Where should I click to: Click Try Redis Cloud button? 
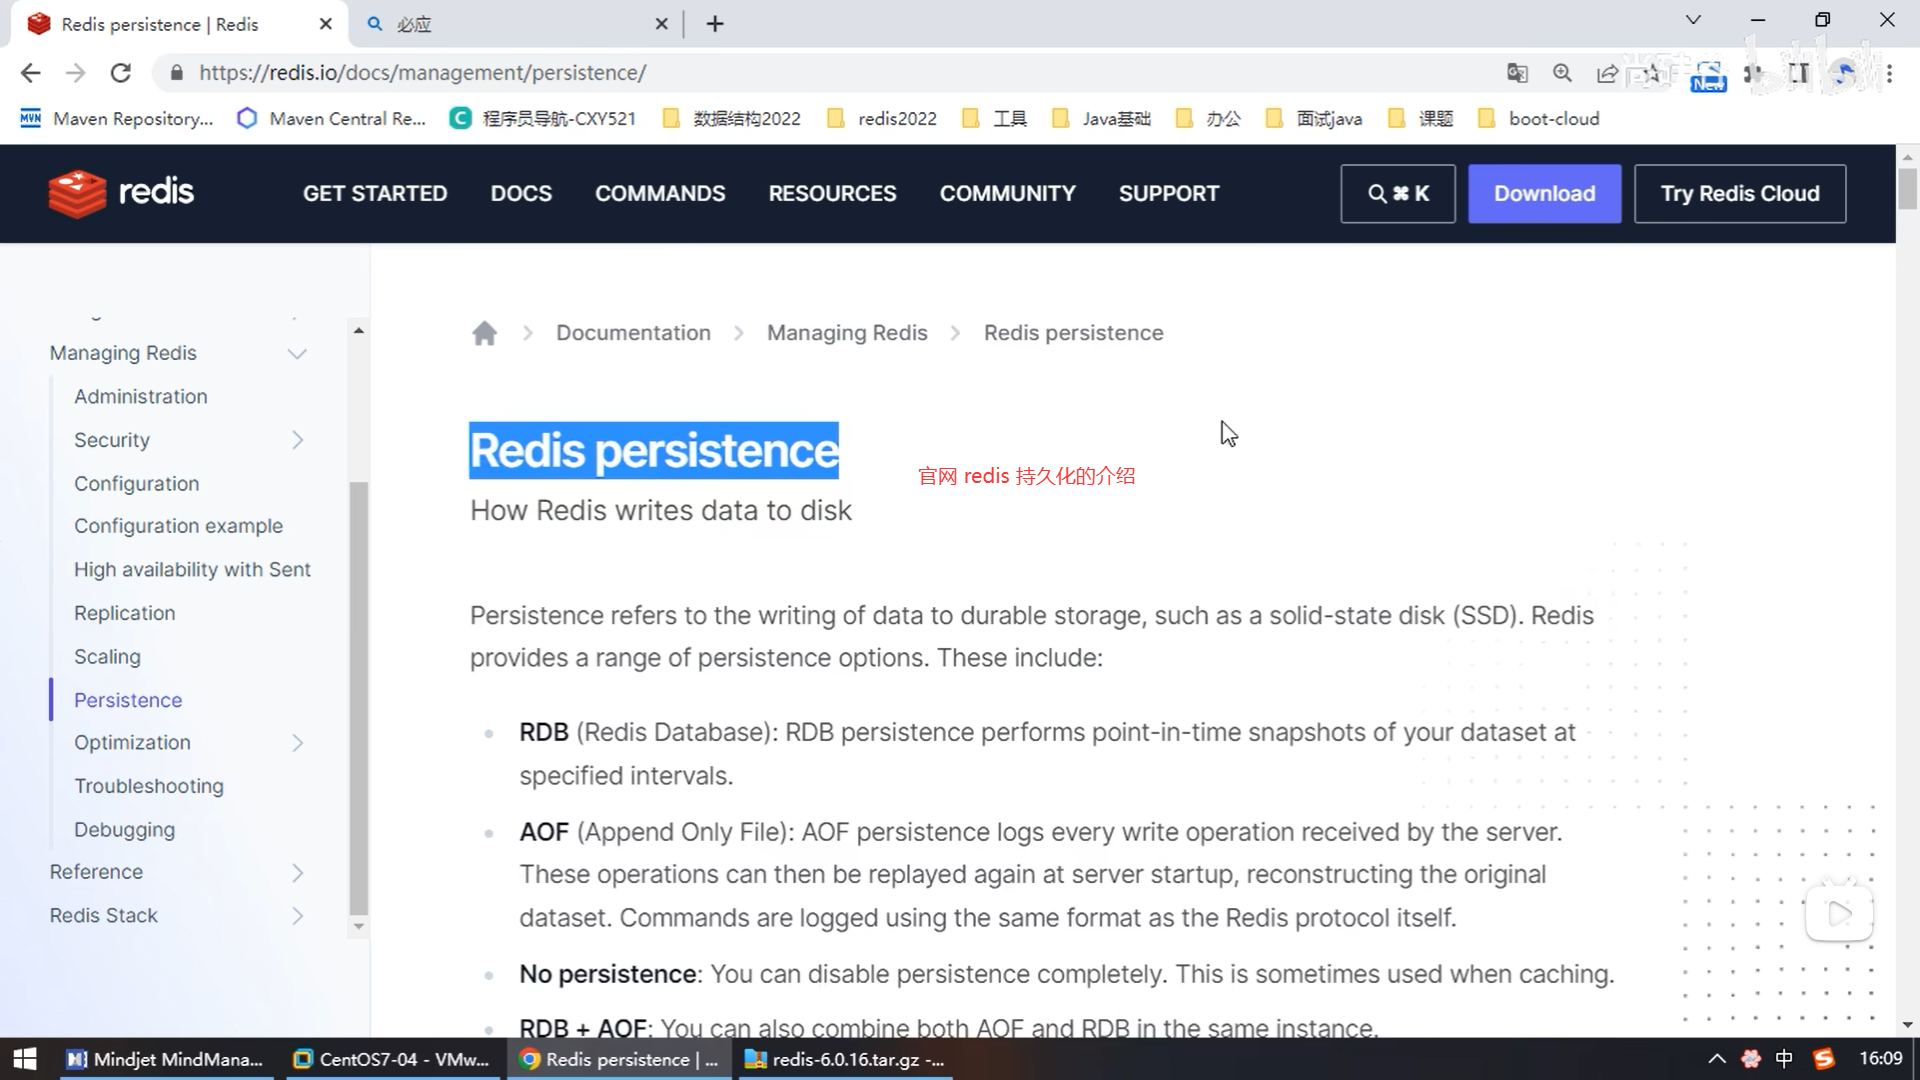[1739, 194]
